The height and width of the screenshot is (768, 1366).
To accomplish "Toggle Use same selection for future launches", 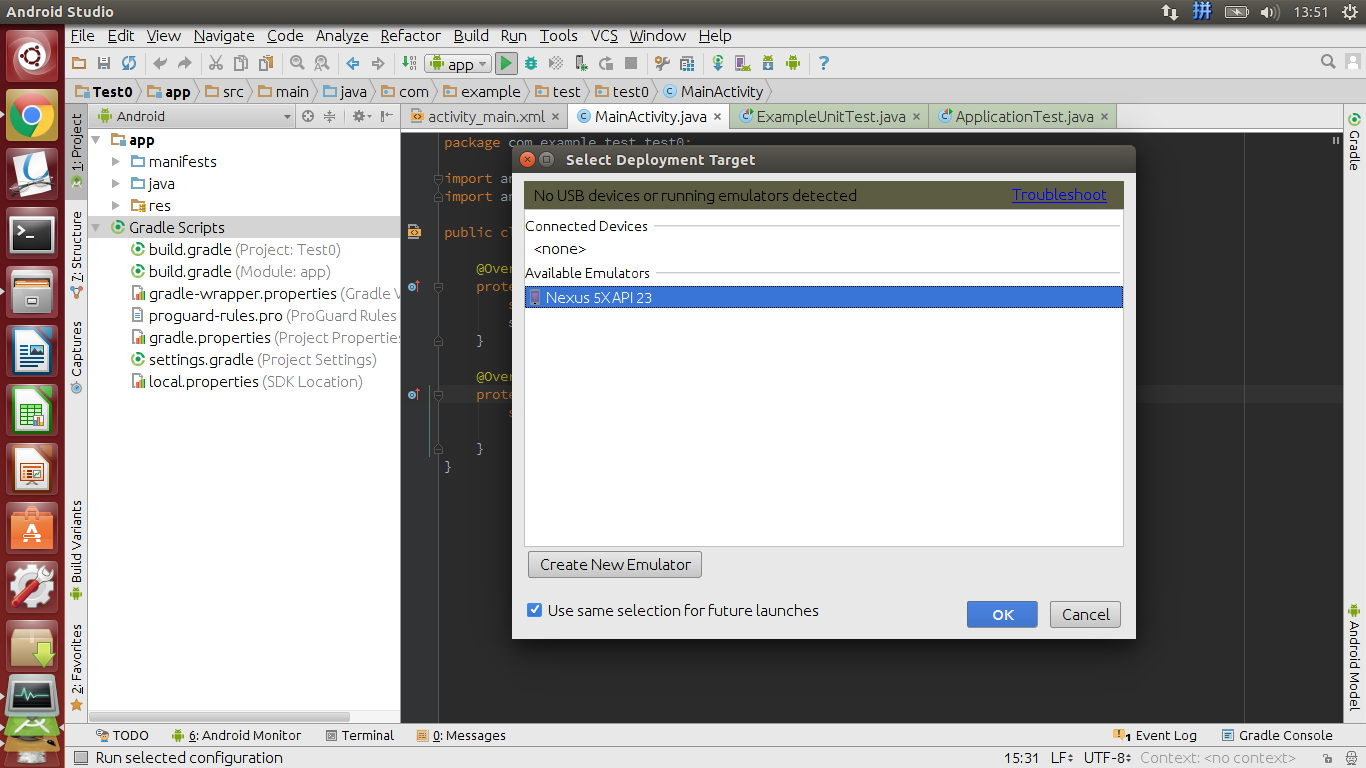I will [x=535, y=610].
